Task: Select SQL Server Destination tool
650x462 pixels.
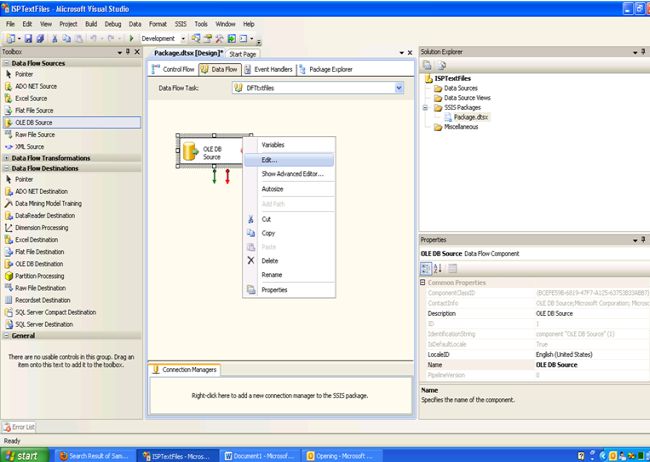Action: [44, 324]
